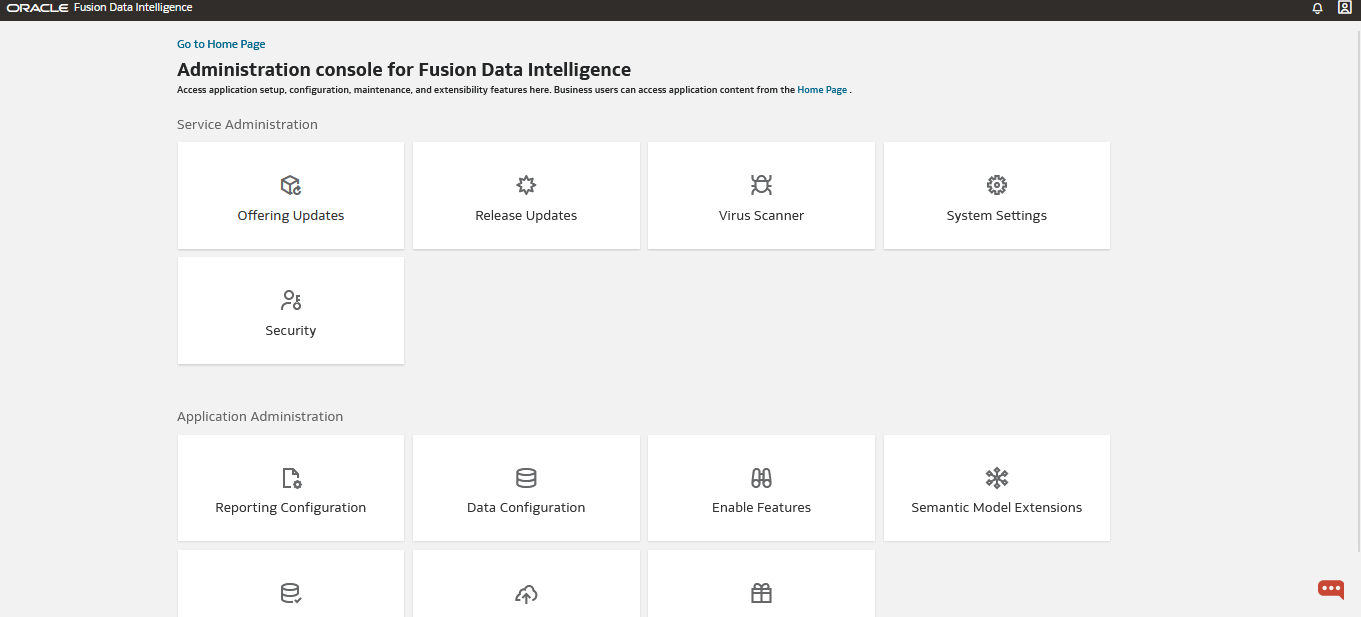1361x617 pixels.
Task: Open System Settings label
Action: coord(997,215)
